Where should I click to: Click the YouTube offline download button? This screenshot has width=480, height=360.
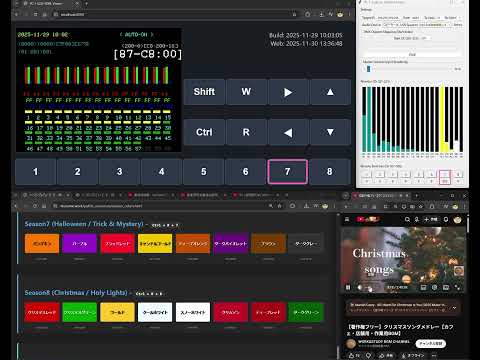pyautogui.click(x=413, y=356)
